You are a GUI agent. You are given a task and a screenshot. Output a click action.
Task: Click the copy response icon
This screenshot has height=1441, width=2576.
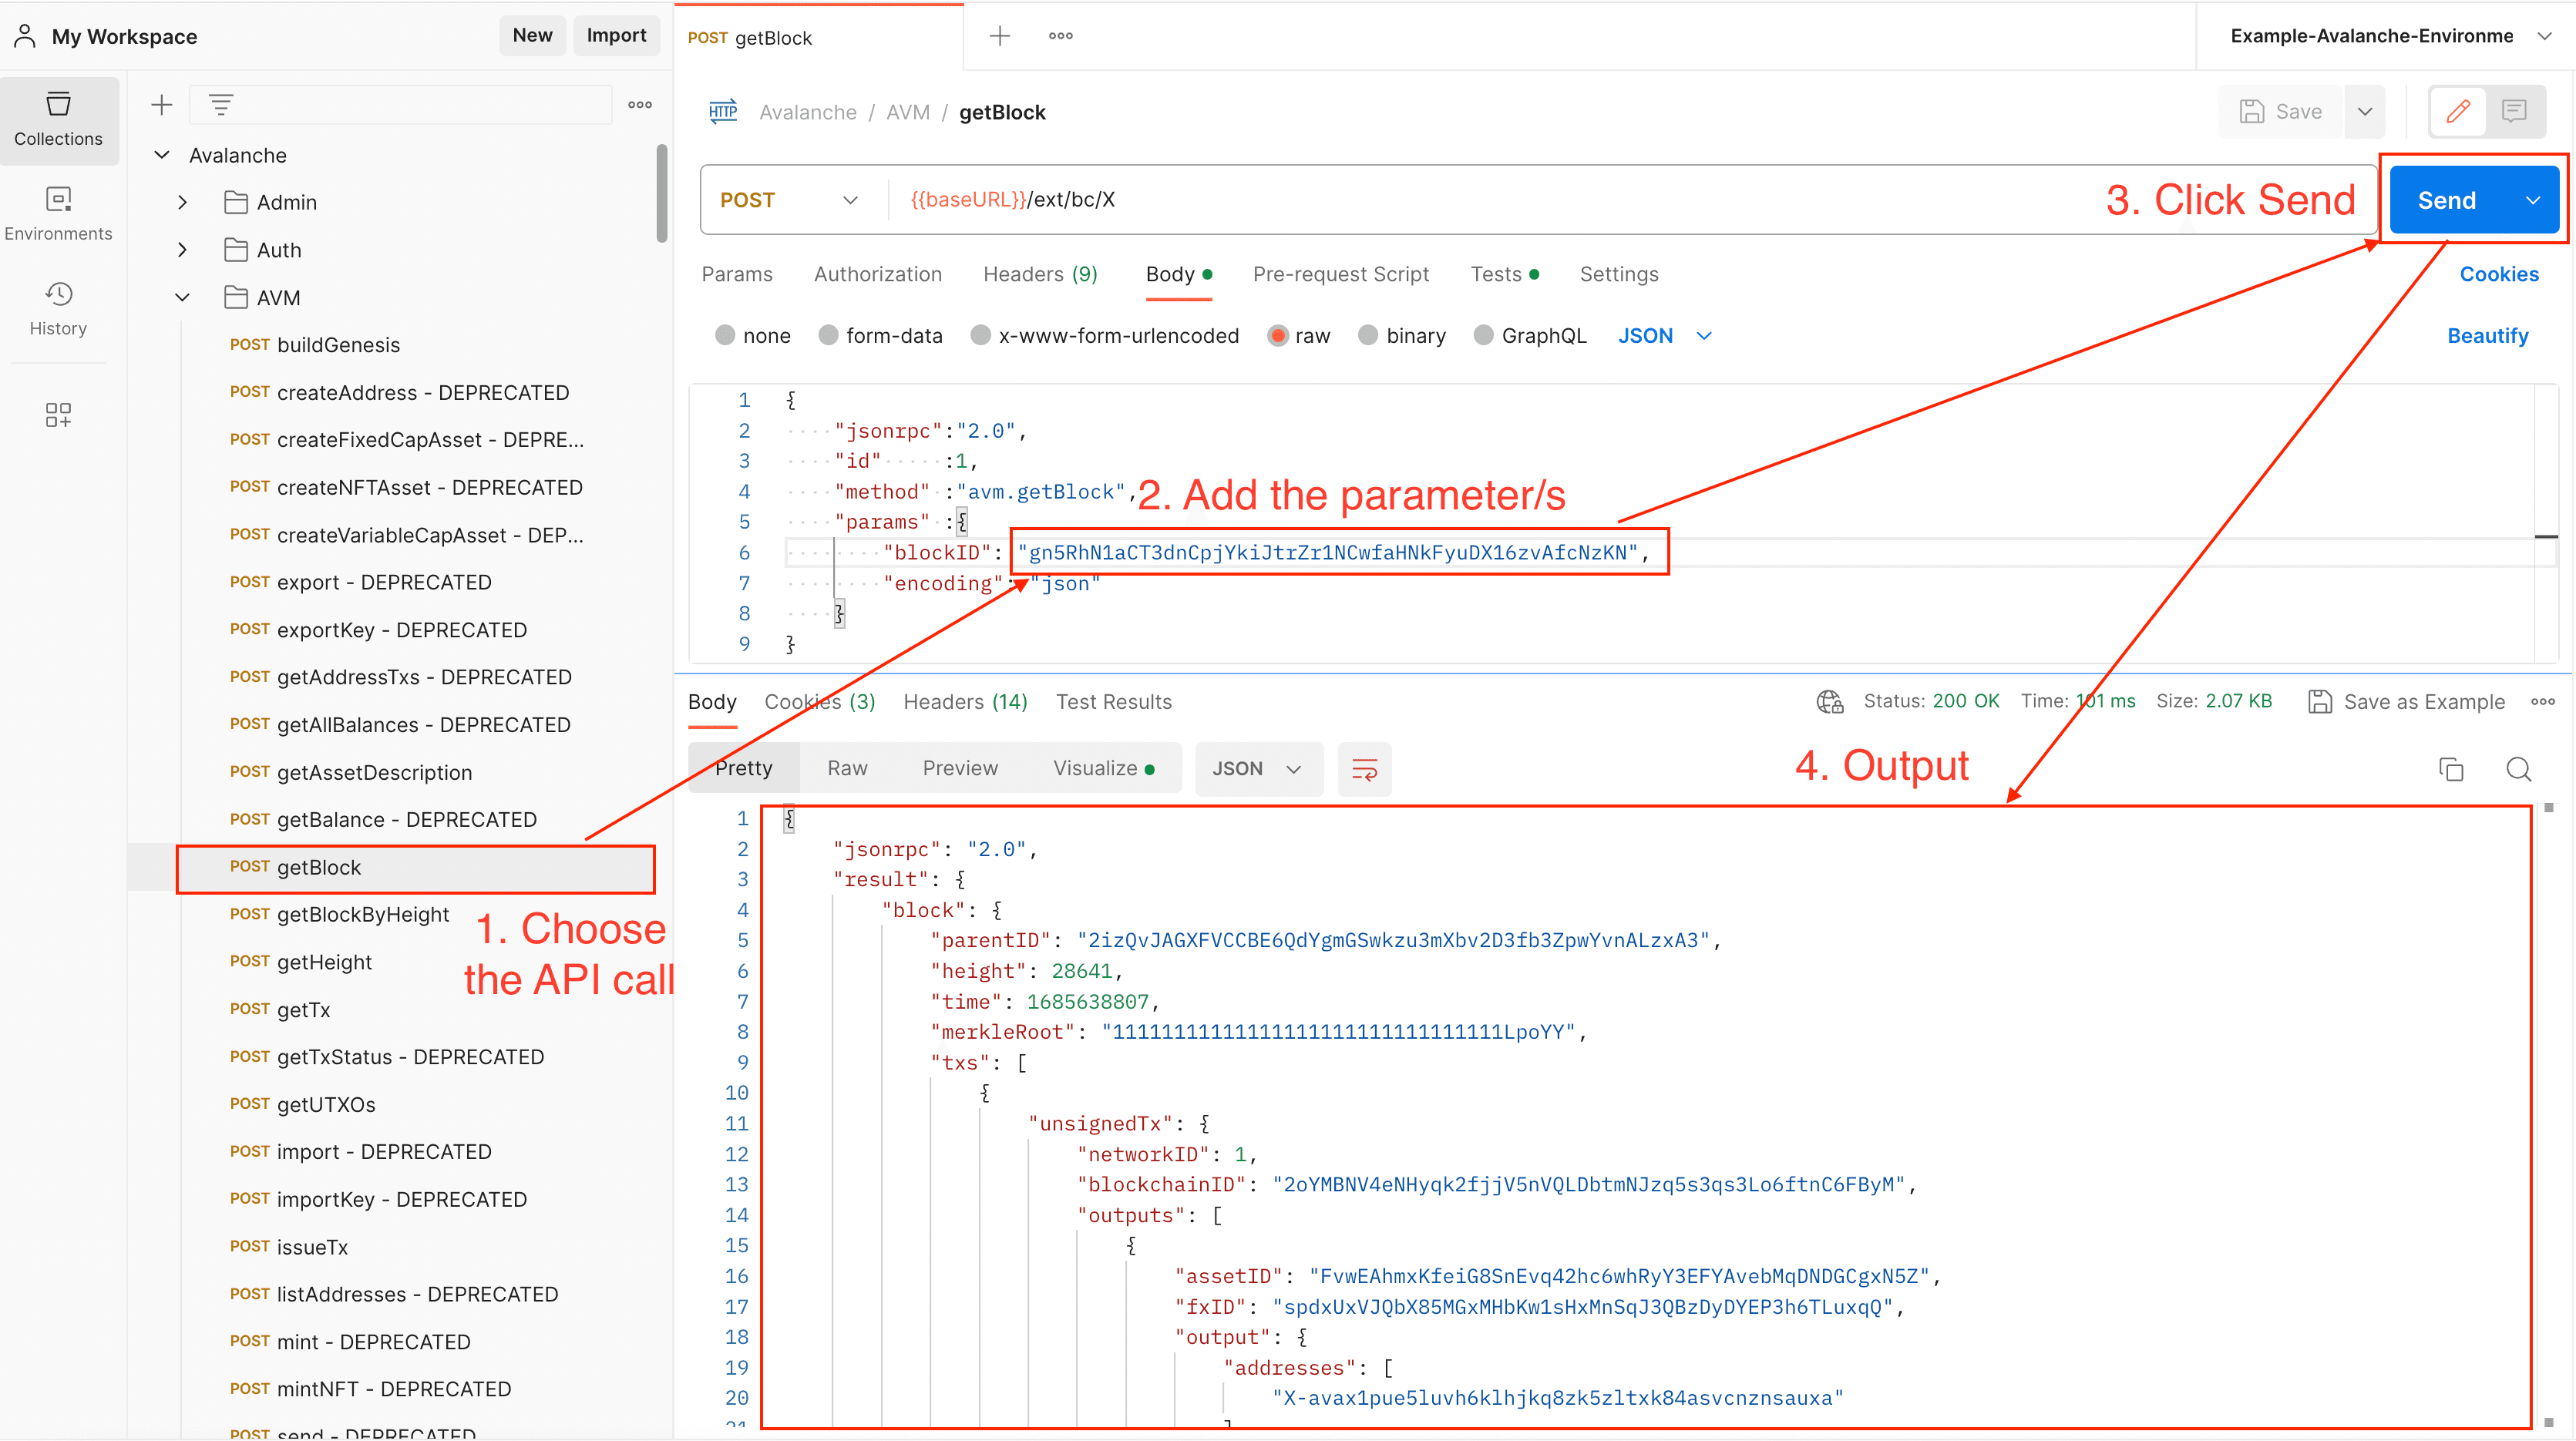(2450, 768)
